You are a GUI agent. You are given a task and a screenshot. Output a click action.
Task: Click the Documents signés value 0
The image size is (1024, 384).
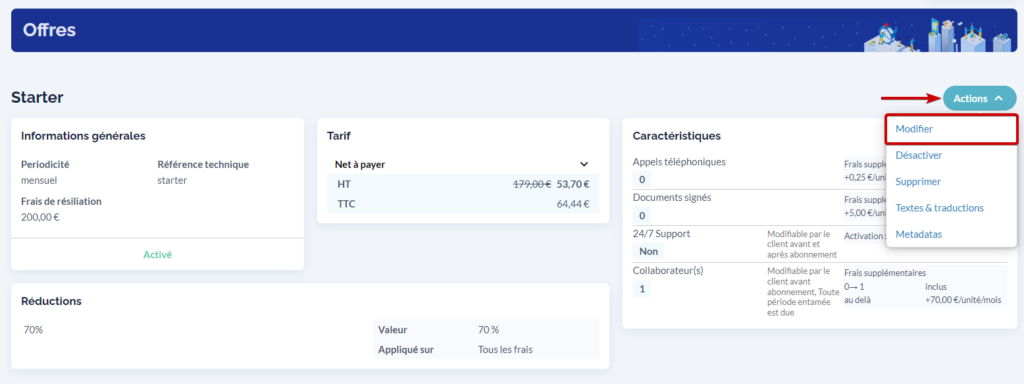tap(642, 216)
